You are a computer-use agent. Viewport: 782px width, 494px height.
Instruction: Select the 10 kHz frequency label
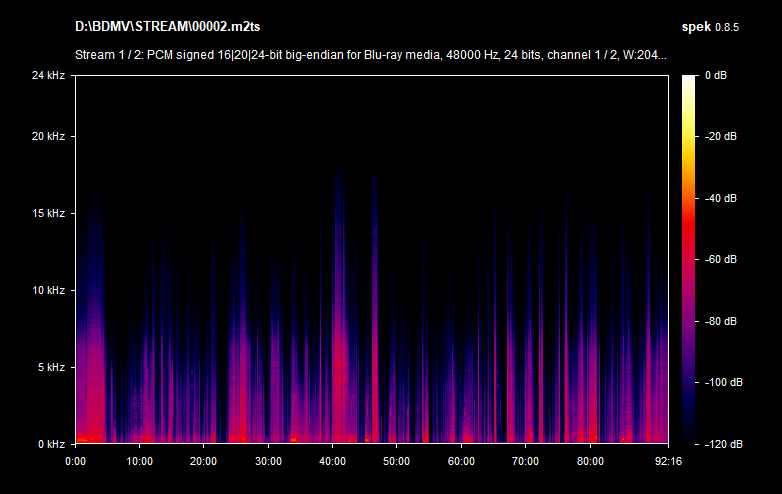47,290
